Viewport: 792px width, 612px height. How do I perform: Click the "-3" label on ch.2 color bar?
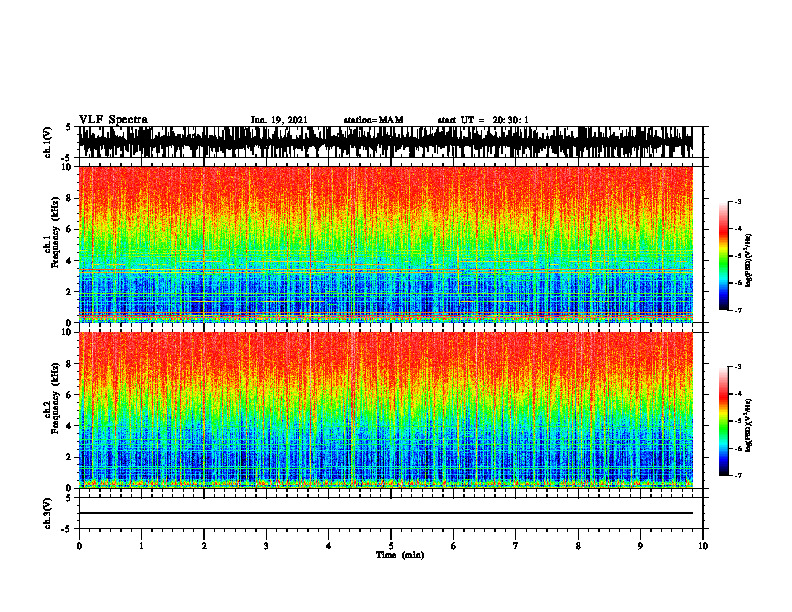(x=738, y=367)
